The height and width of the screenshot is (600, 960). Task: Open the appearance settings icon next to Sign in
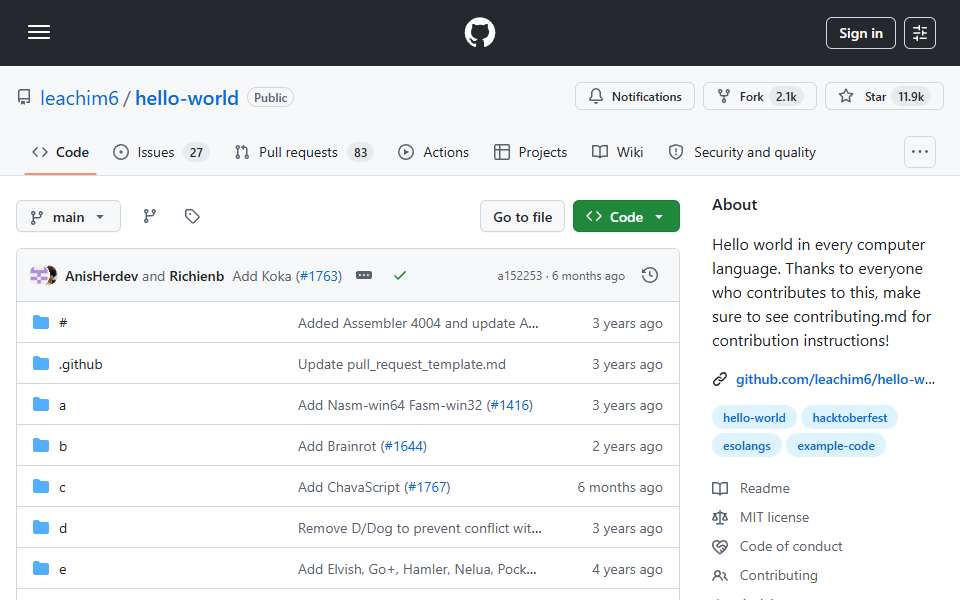[x=920, y=33]
